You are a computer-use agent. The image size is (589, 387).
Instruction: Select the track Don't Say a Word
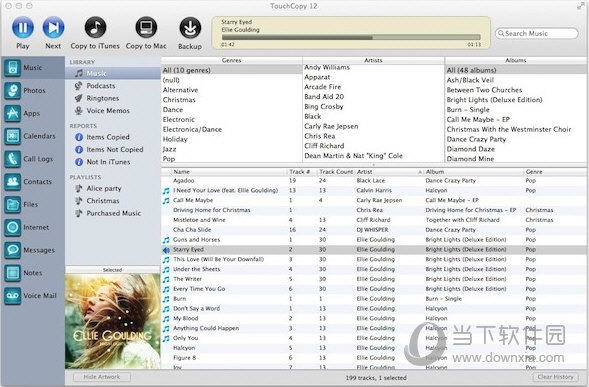click(374, 308)
